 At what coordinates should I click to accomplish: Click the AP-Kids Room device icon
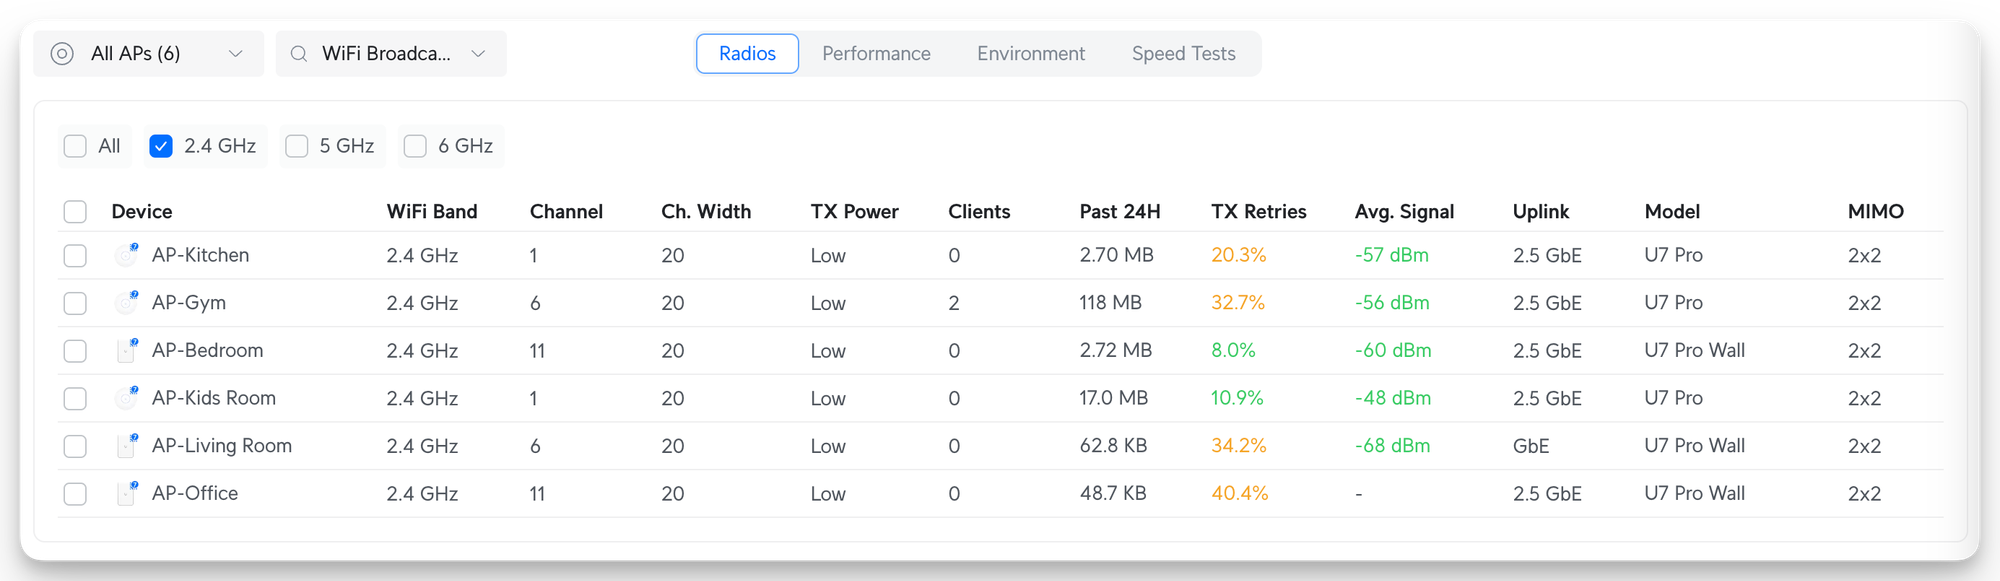click(127, 398)
